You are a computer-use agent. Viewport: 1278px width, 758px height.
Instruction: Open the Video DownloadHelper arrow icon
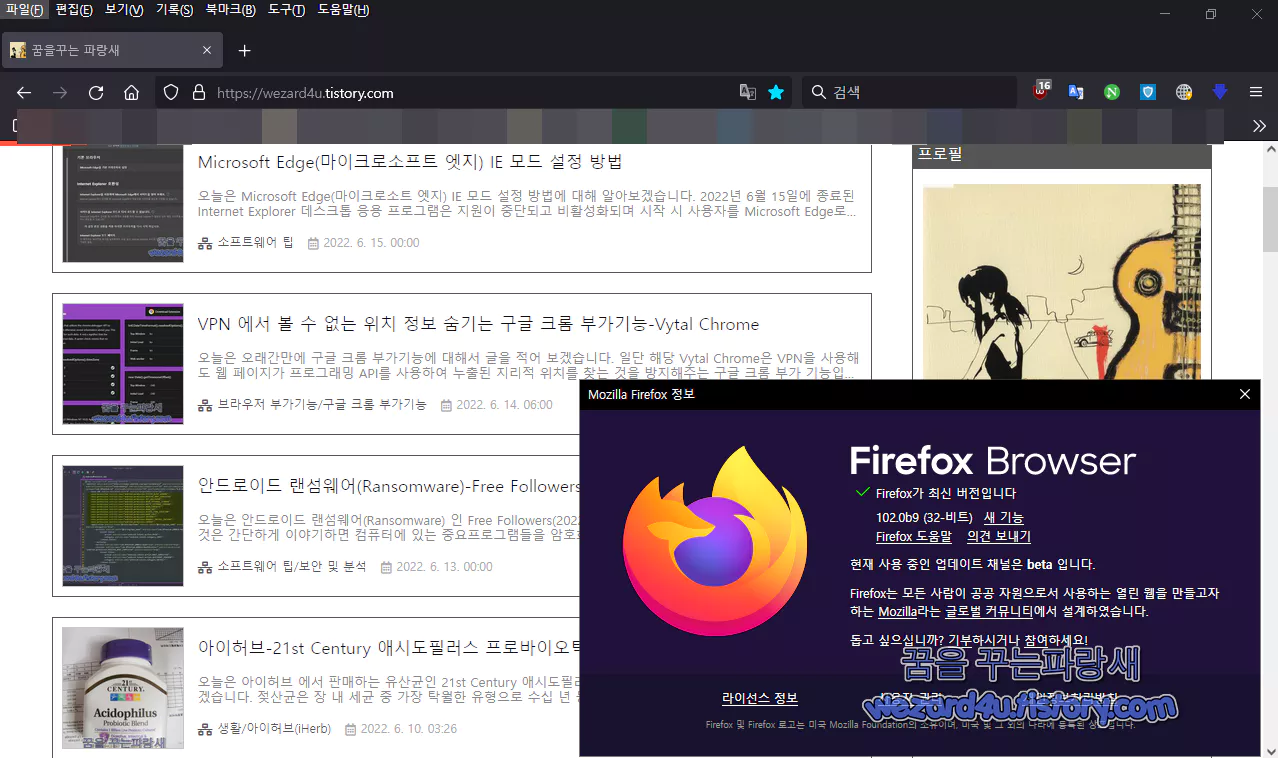click(x=1219, y=92)
